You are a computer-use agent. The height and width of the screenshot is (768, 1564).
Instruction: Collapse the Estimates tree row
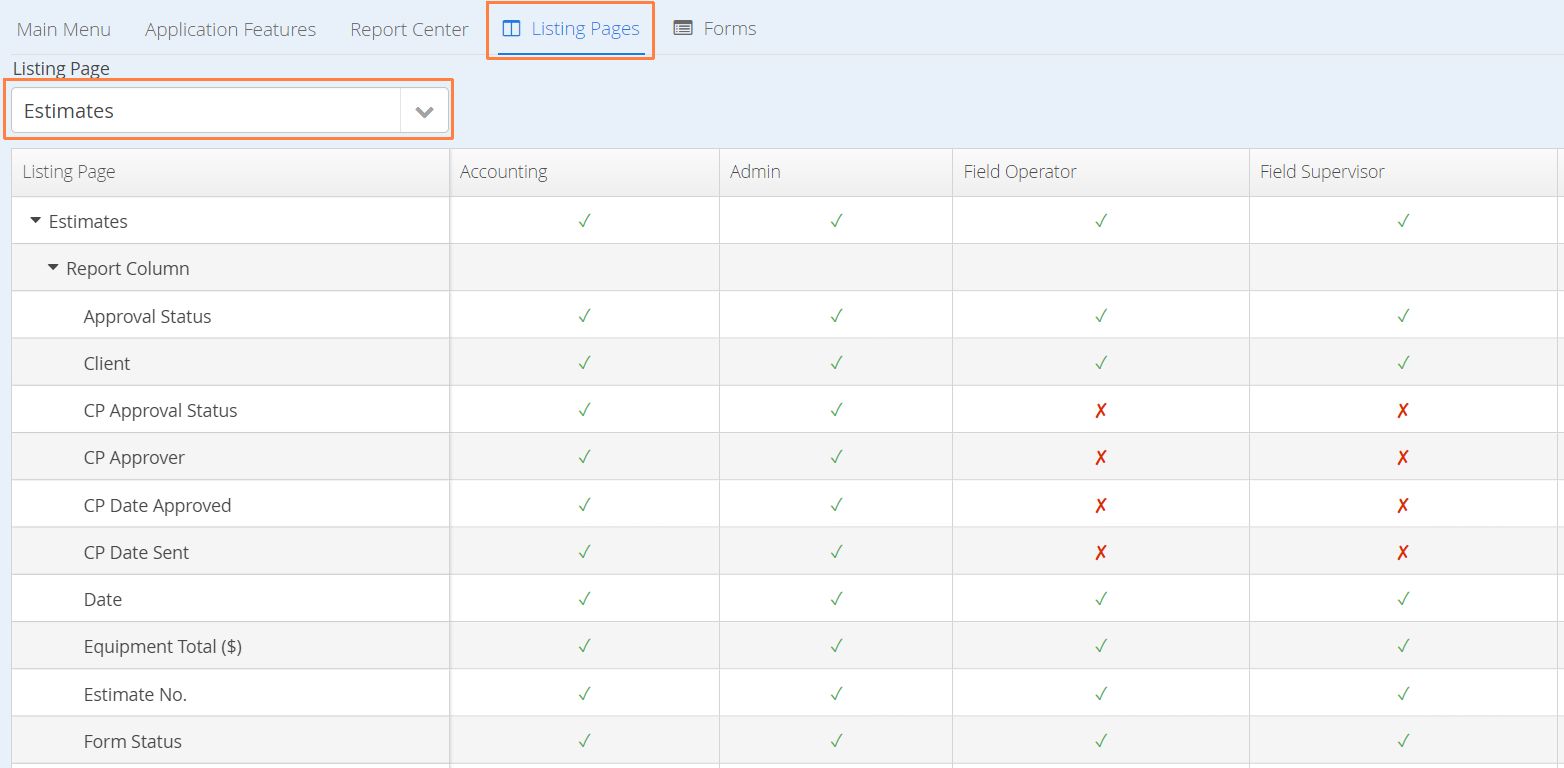36,220
